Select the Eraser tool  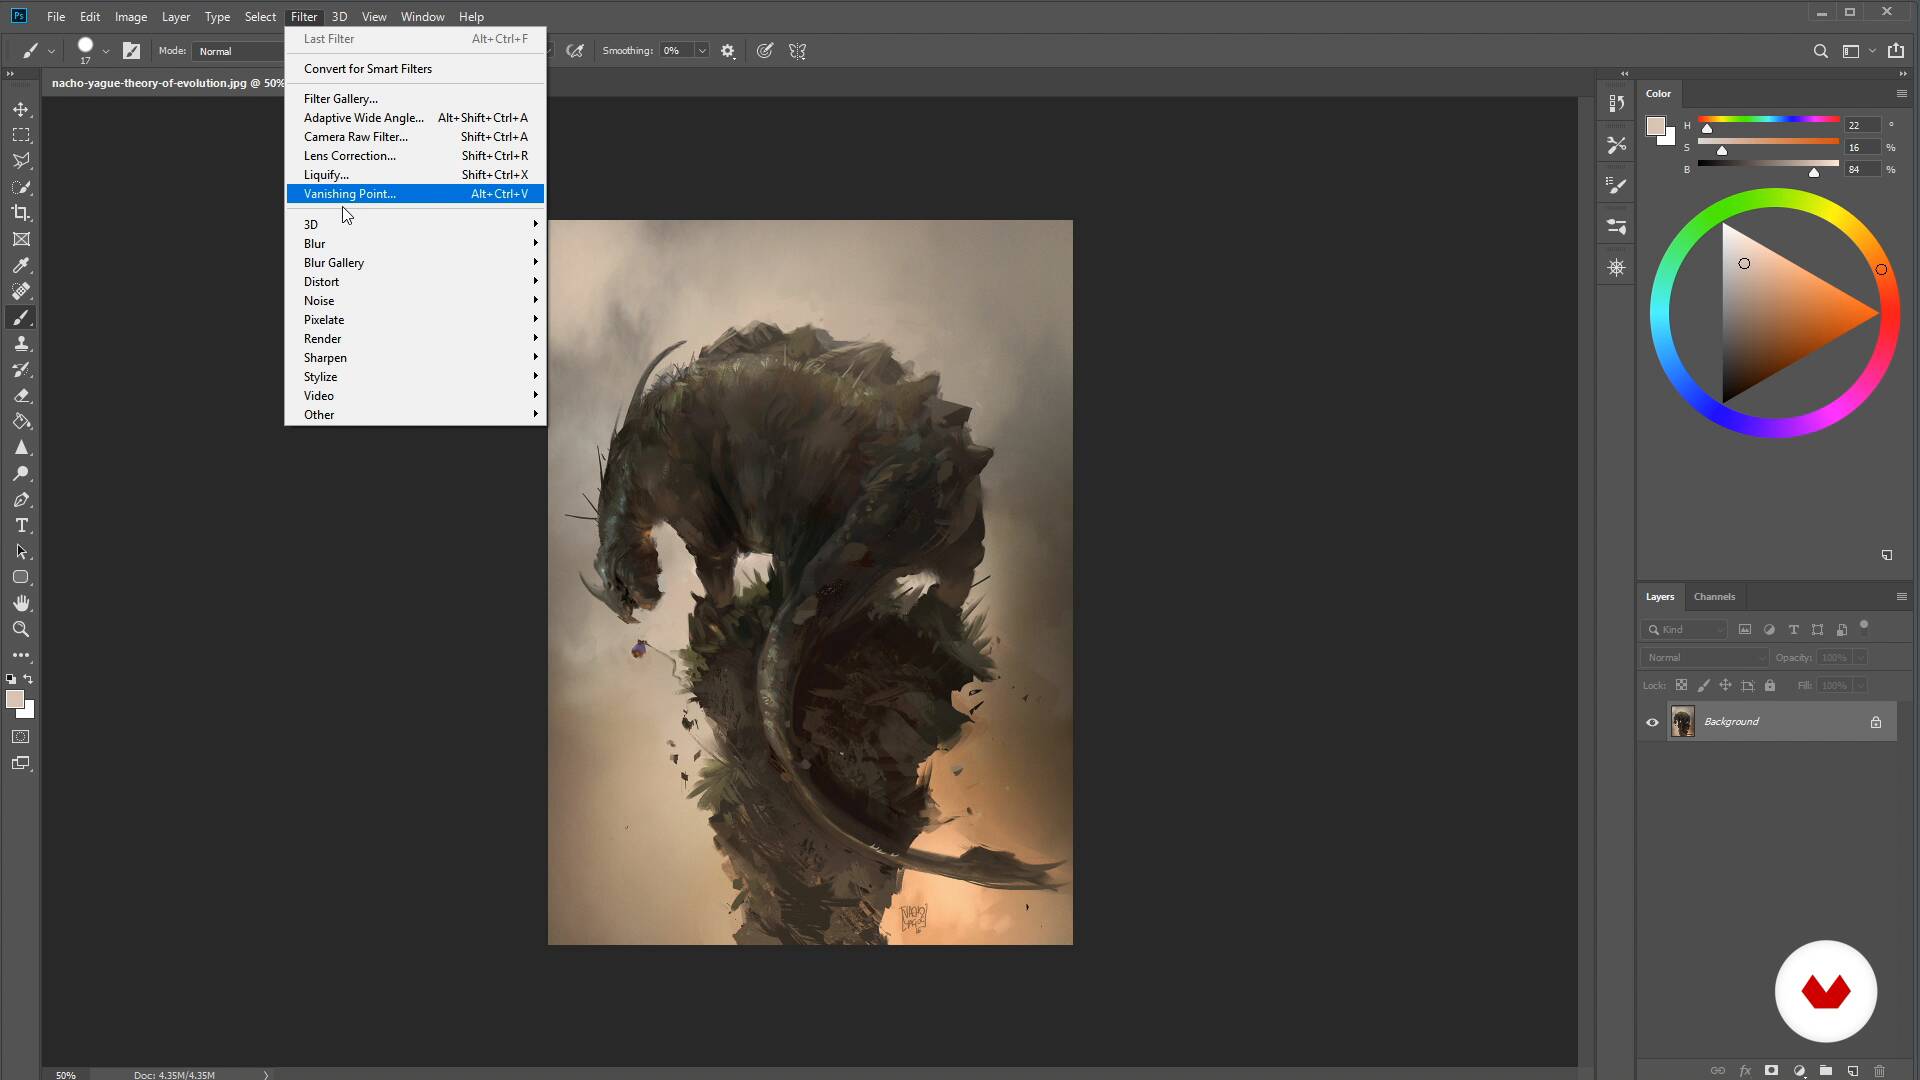[21, 395]
